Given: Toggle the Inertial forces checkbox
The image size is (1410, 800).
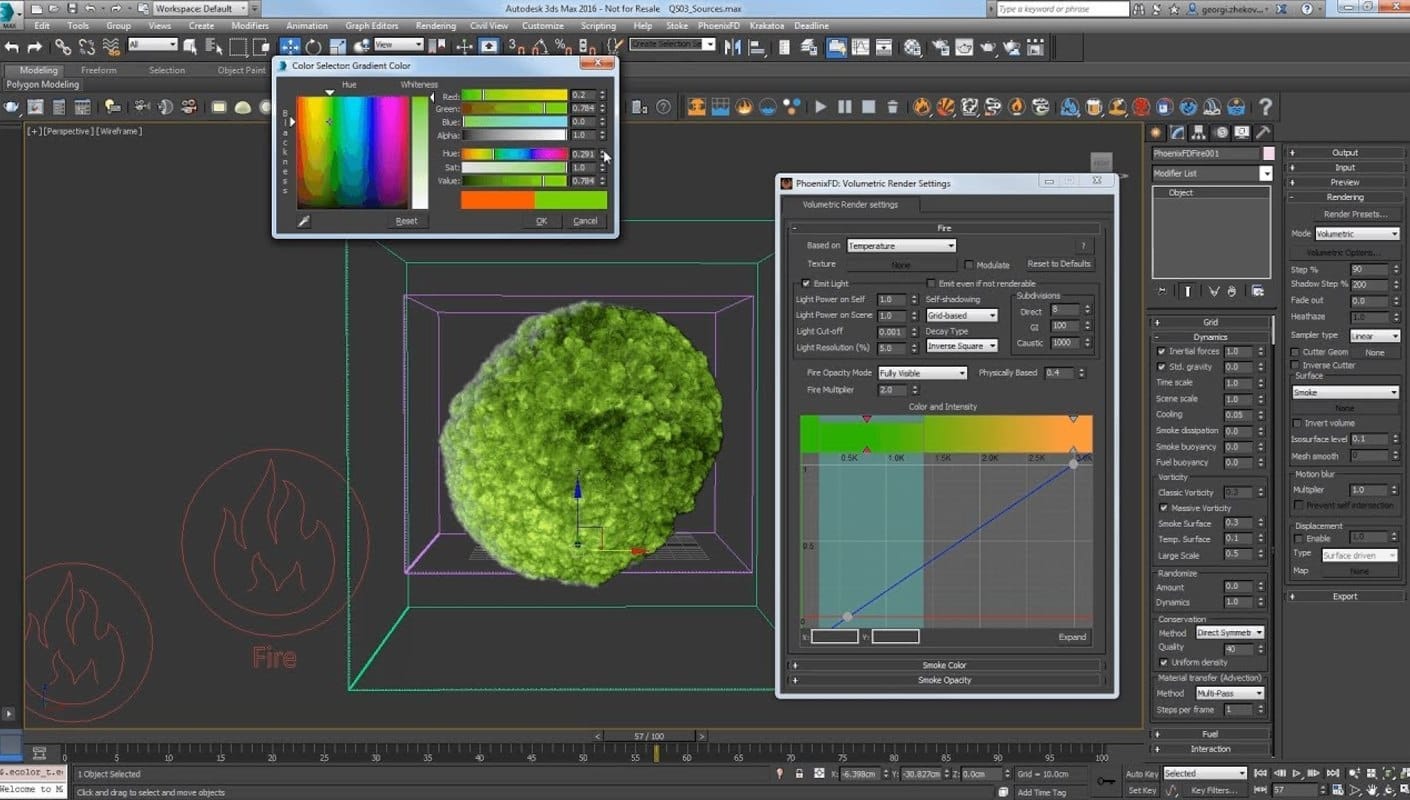Looking at the screenshot, I should 1161,352.
